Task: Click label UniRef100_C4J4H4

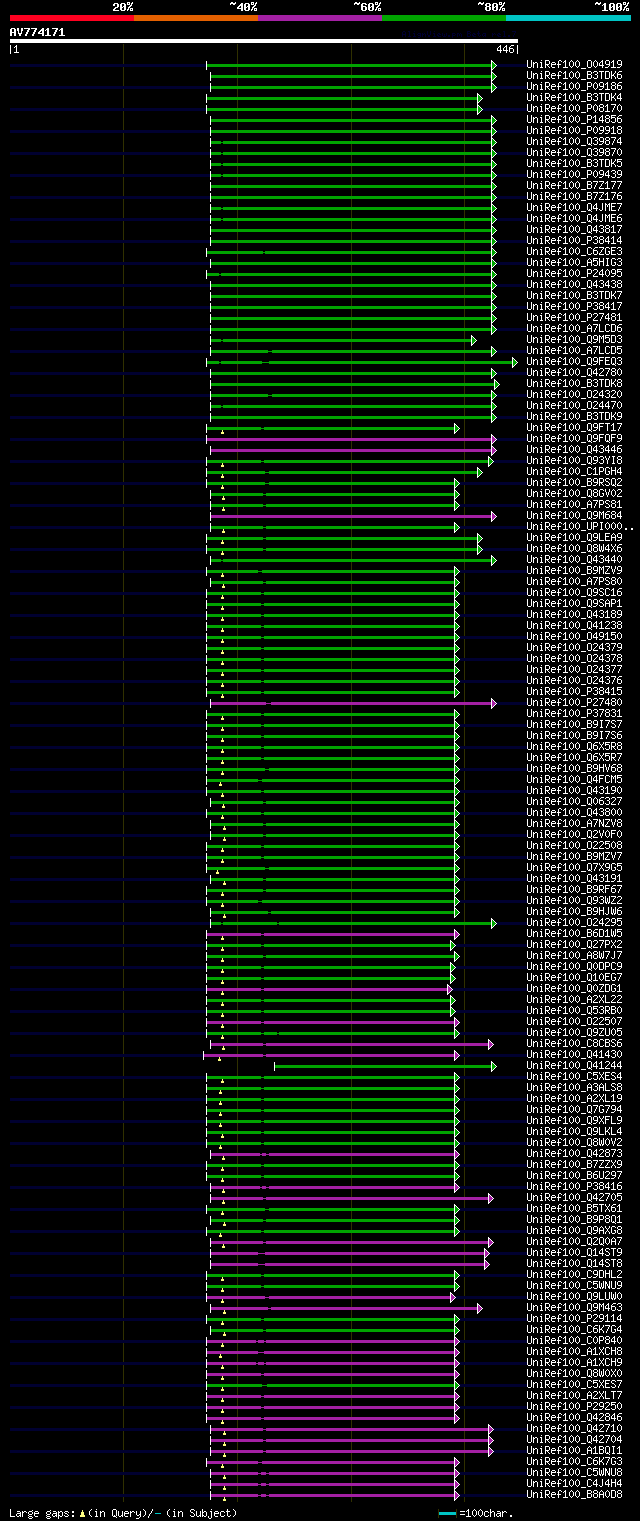Action: coord(575,1484)
